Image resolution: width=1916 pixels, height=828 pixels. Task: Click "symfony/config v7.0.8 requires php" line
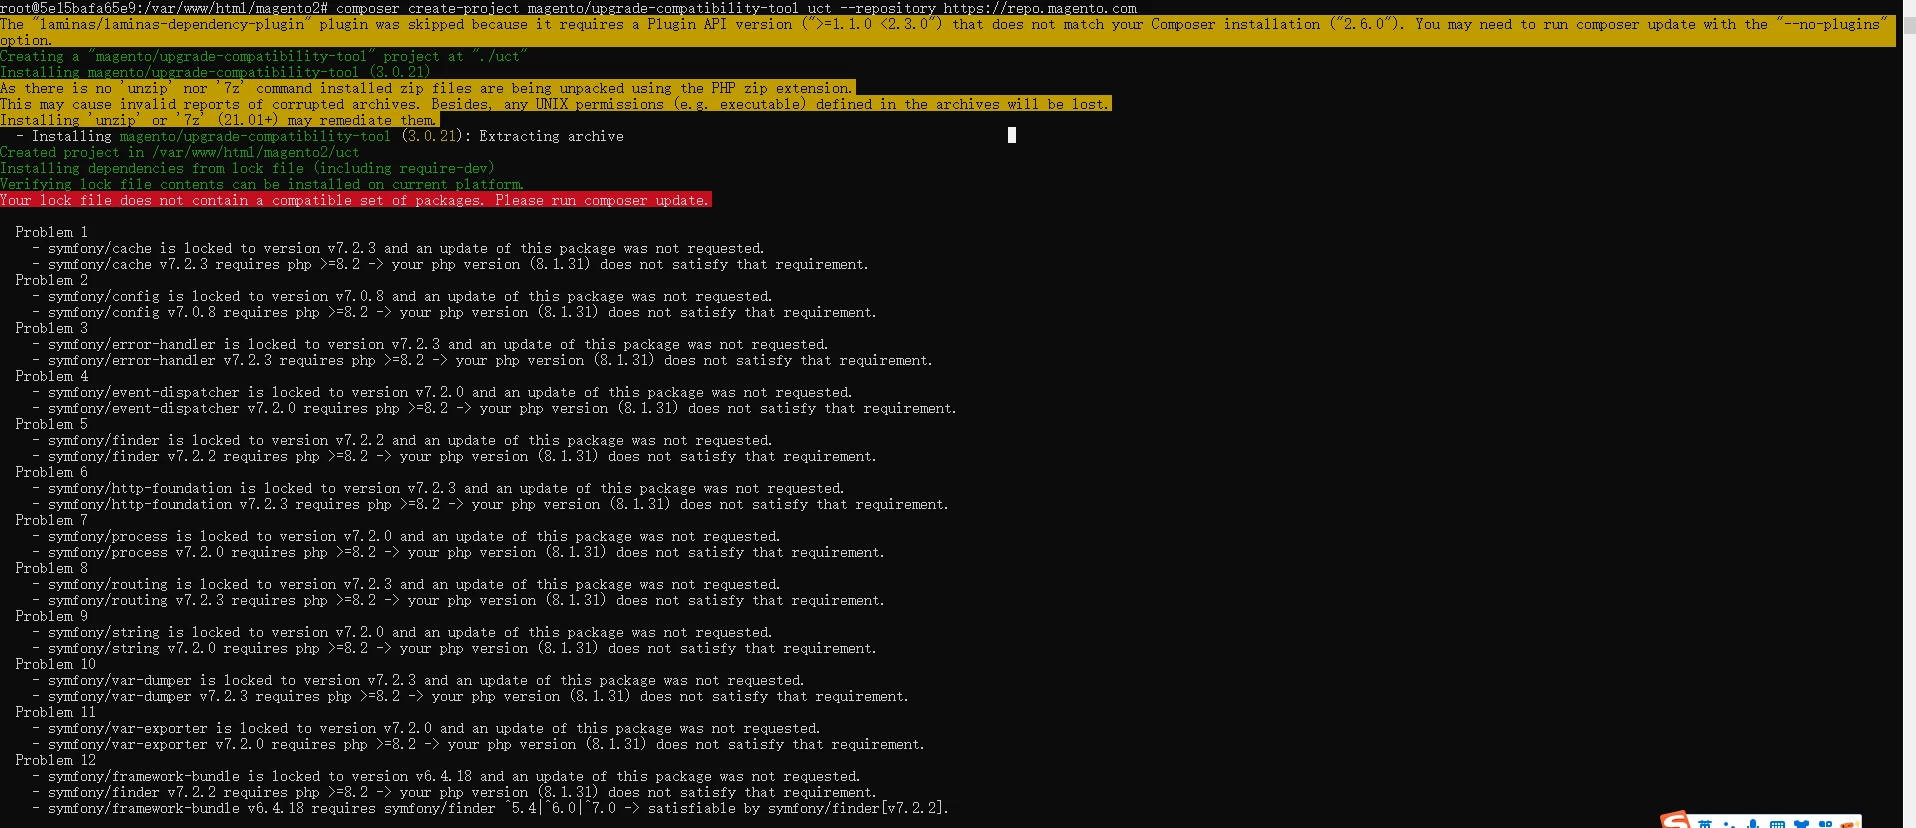coord(454,312)
